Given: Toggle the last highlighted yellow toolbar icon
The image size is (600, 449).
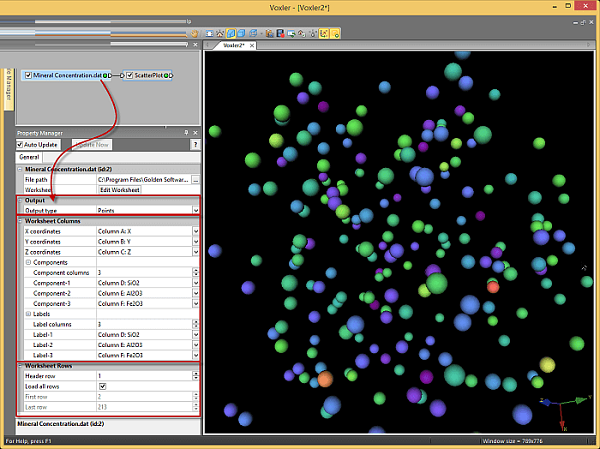Looking at the screenshot, I should pos(335,34).
